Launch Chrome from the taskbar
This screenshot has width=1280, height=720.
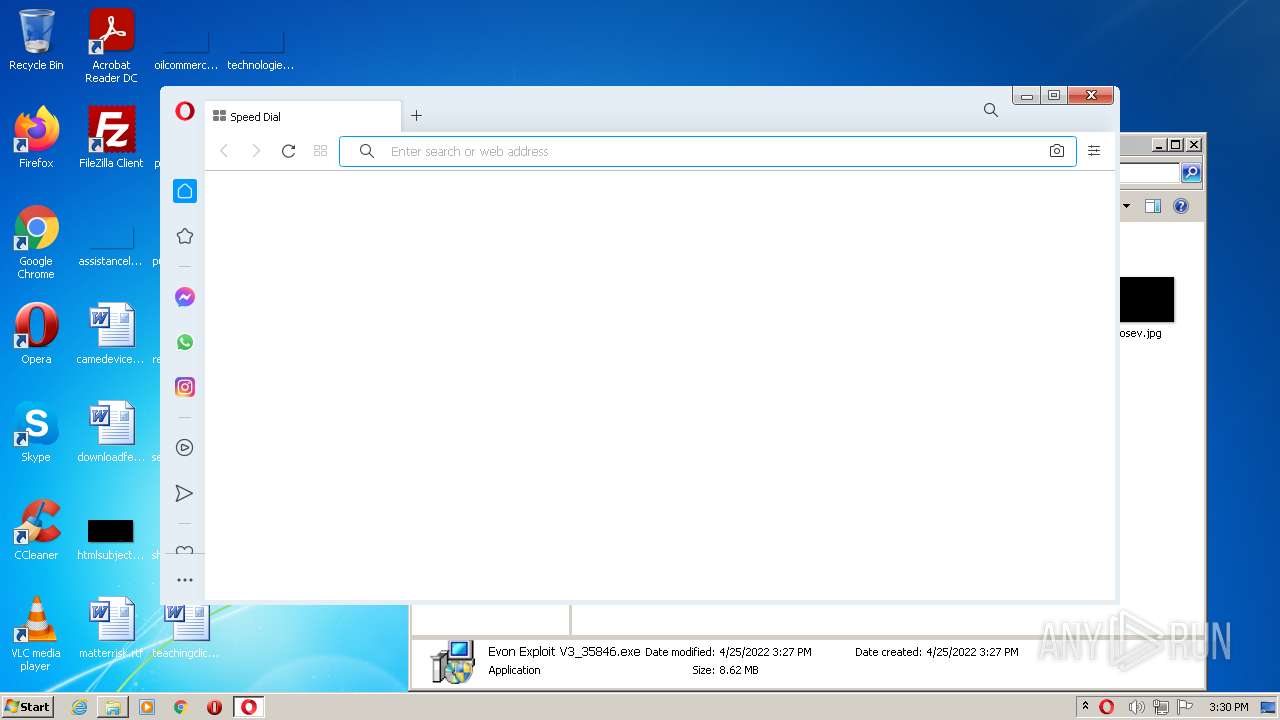[x=181, y=707]
